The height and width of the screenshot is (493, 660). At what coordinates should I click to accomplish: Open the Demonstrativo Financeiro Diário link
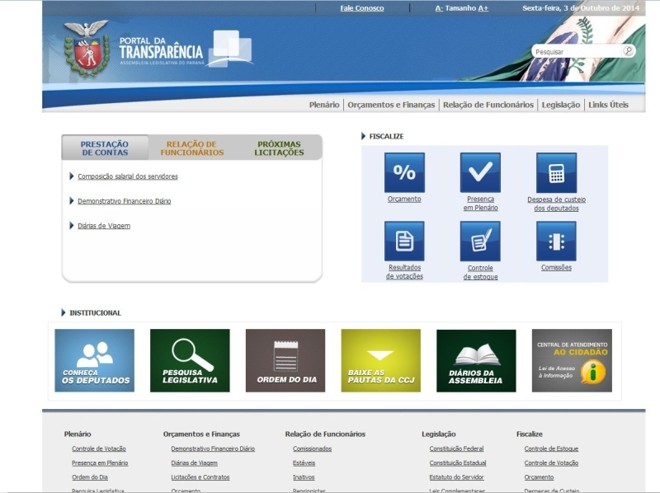124,201
